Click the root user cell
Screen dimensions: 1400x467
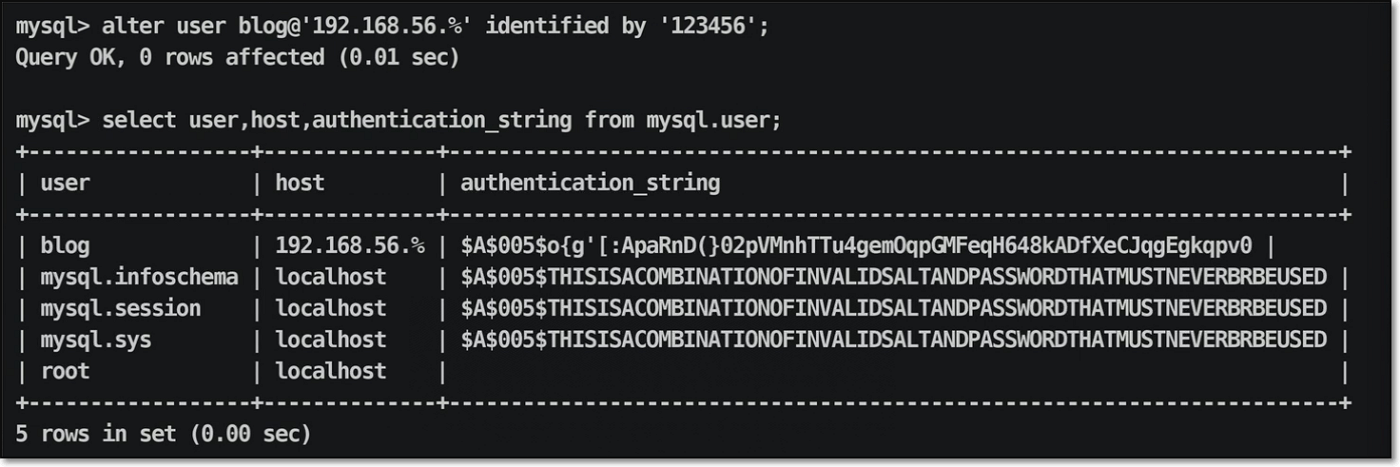point(65,371)
